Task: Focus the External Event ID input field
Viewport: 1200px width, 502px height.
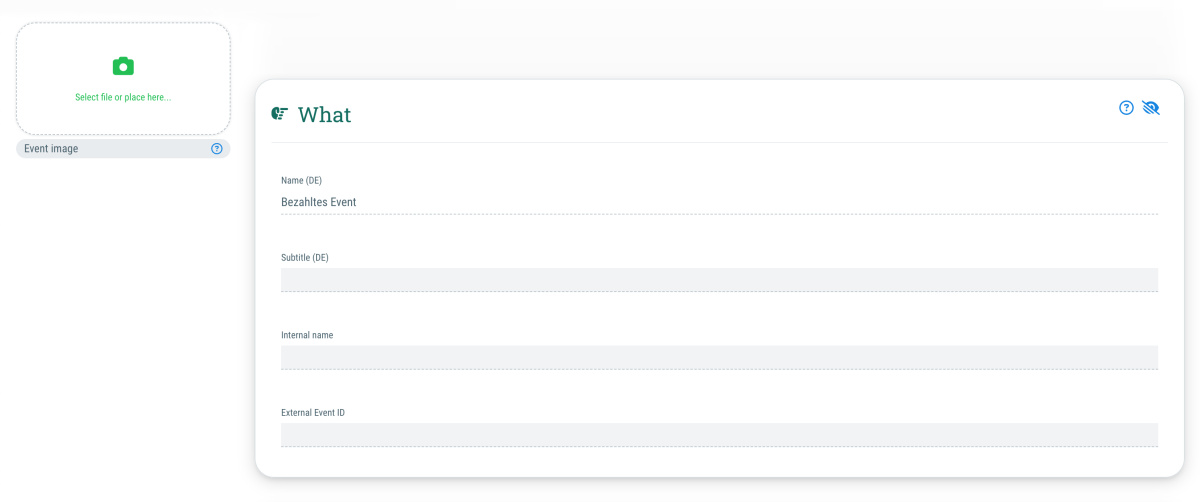Action: pyautogui.click(x=719, y=434)
